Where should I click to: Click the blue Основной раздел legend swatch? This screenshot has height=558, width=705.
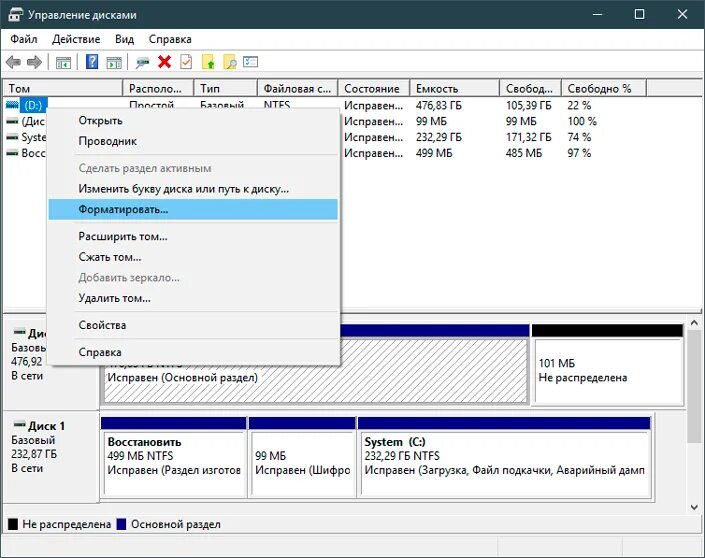tap(121, 524)
